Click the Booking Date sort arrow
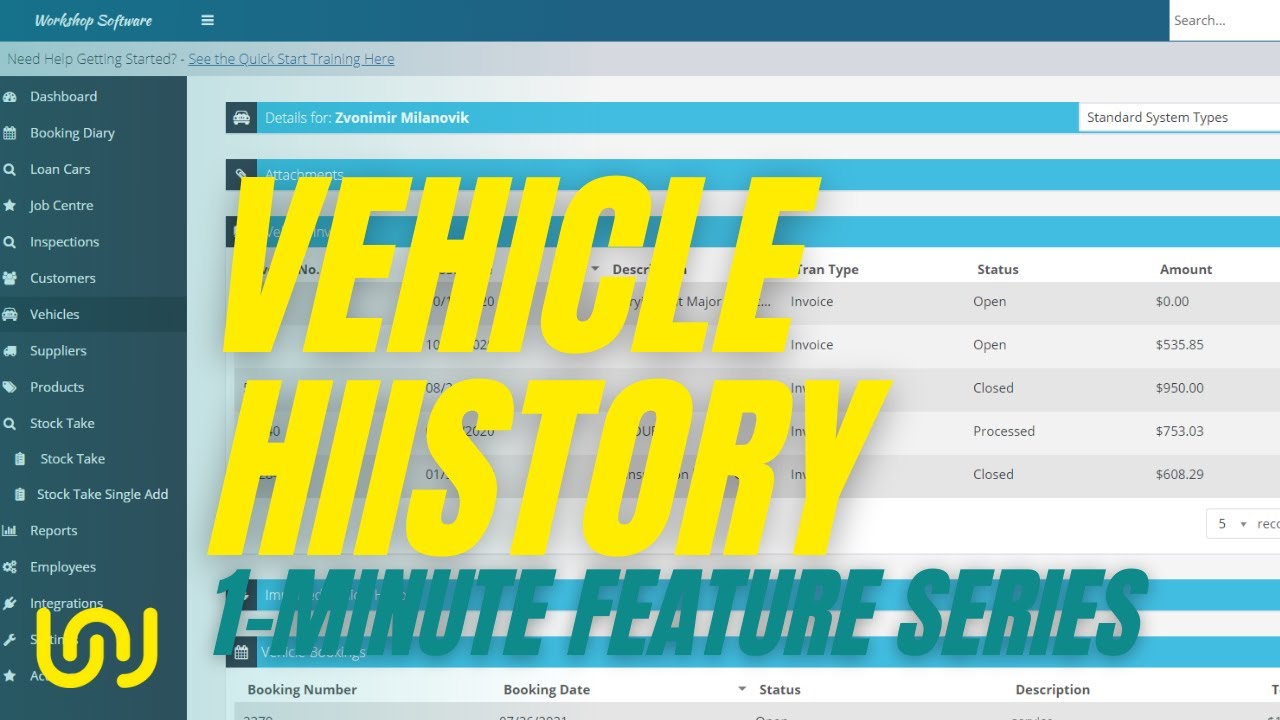Screen dimensions: 1280x720 coord(742,689)
